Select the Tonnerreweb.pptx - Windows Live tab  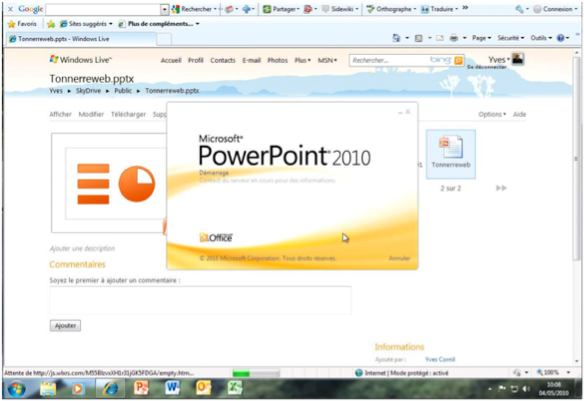point(81,39)
